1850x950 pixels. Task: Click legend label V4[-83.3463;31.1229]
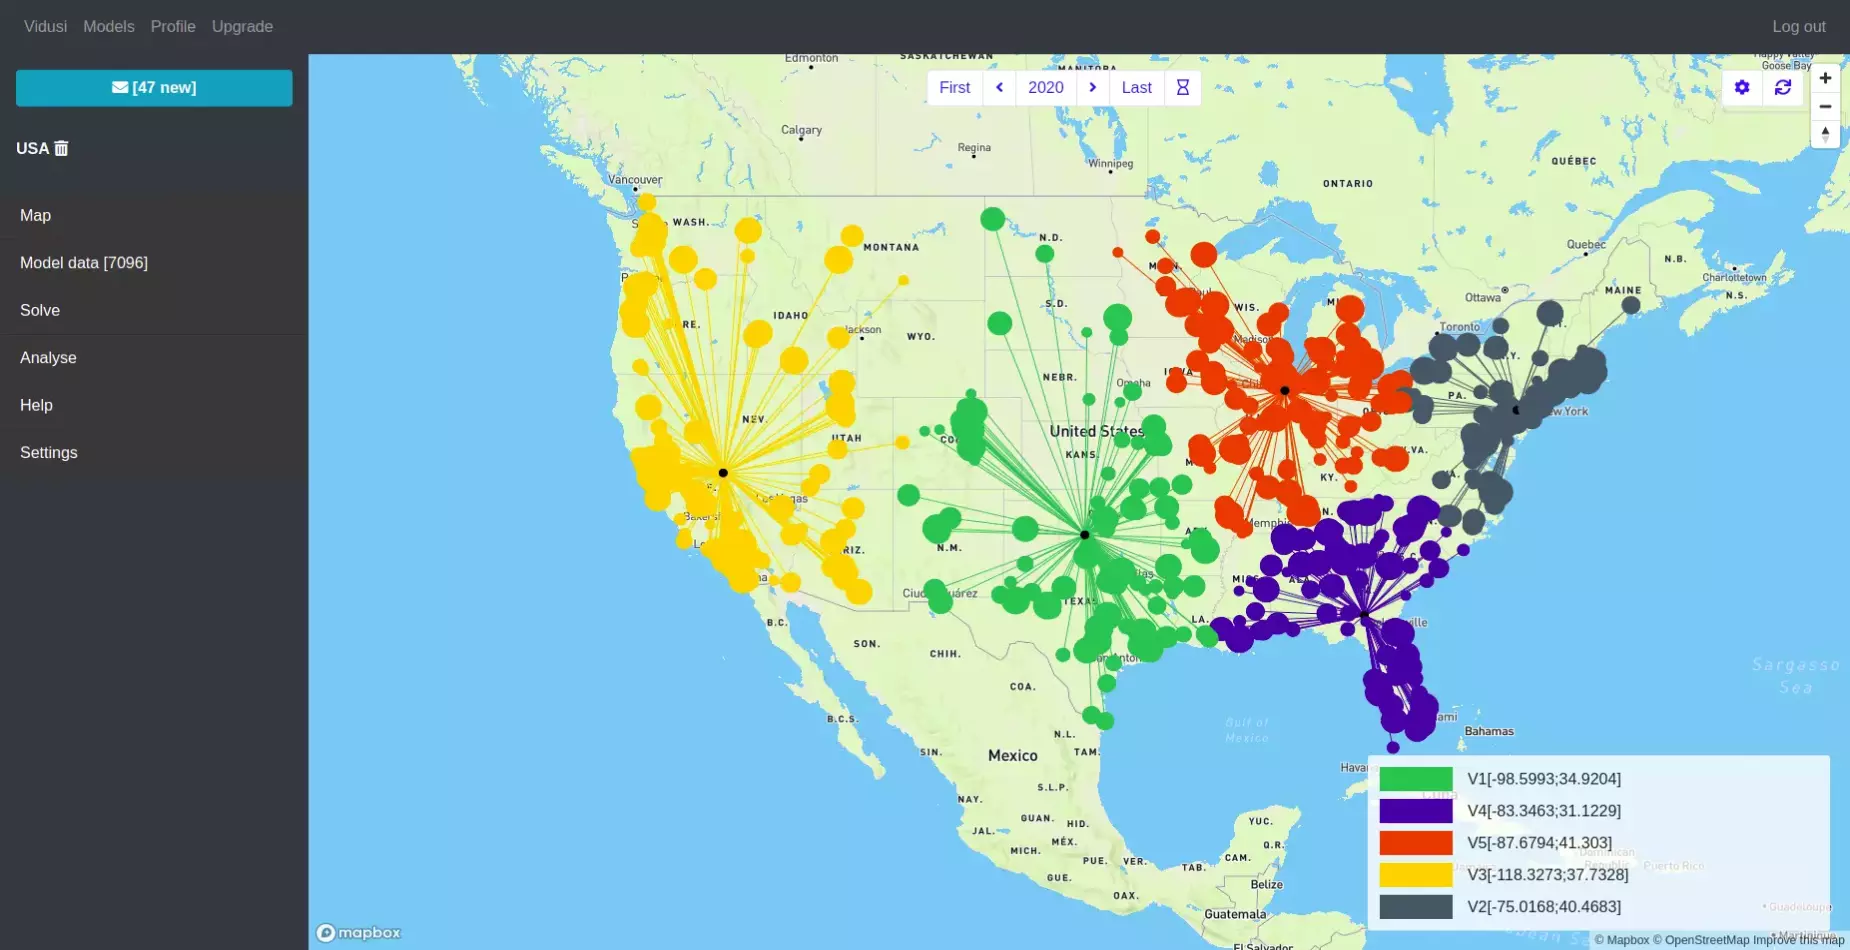(1544, 811)
